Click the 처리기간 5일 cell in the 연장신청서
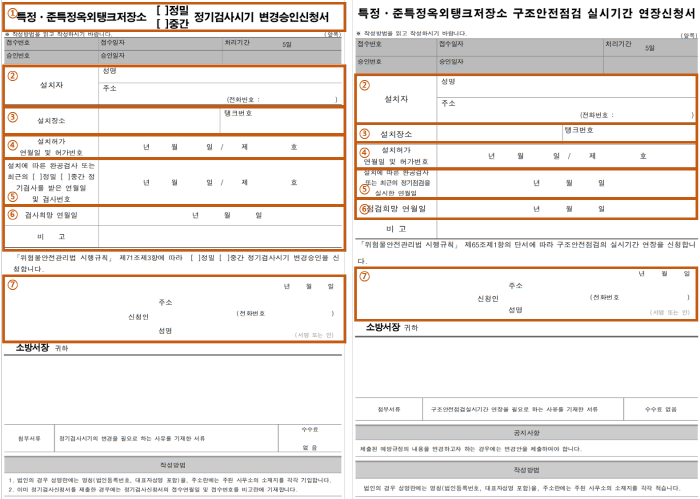 click(x=650, y=47)
